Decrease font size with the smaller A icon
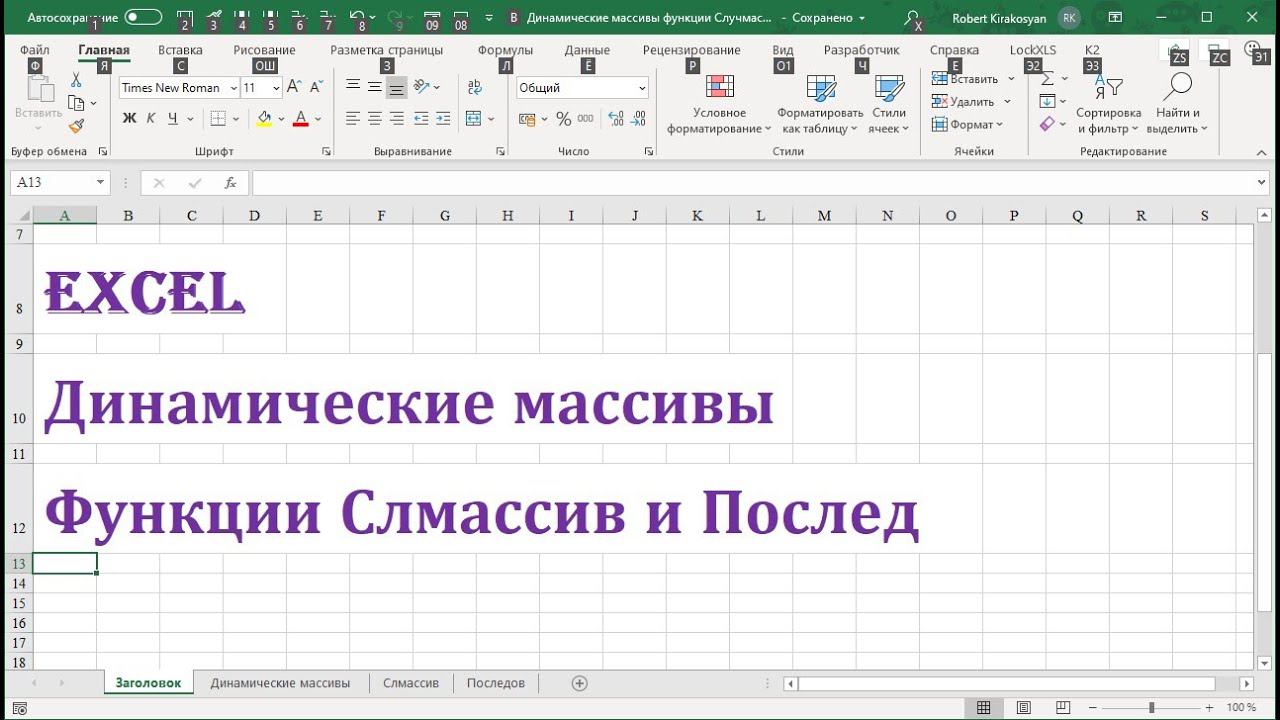Image resolution: width=1280 pixels, height=720 pixels. pyautogui.click(x=316, y=87)
